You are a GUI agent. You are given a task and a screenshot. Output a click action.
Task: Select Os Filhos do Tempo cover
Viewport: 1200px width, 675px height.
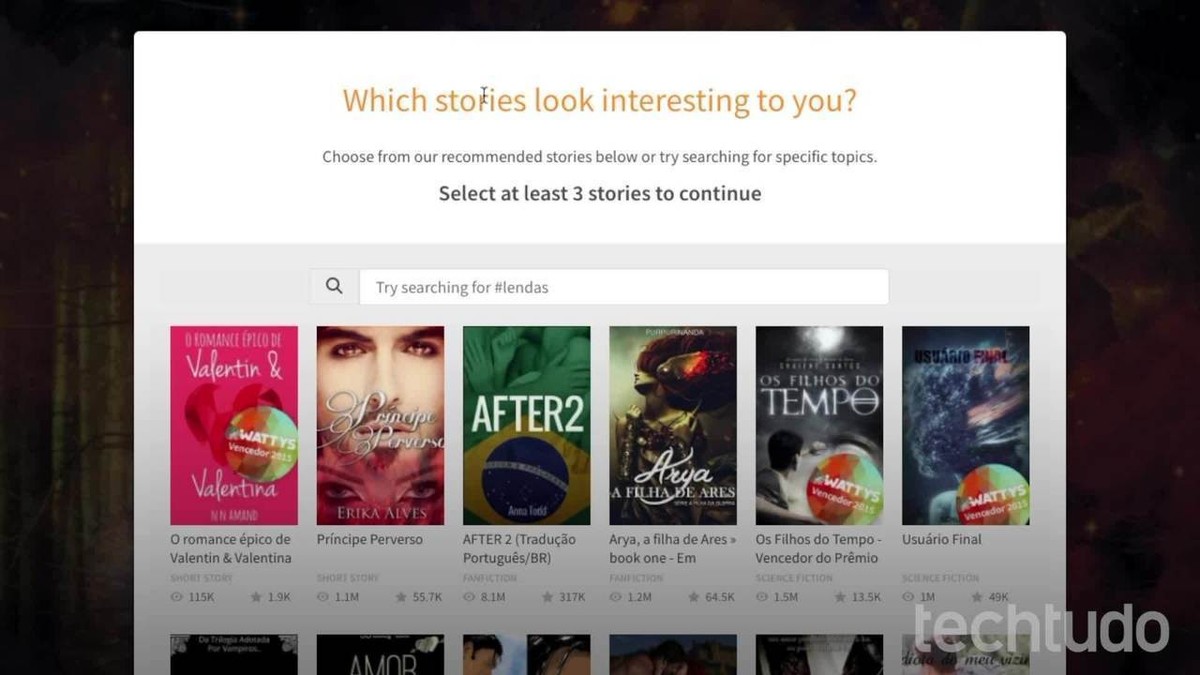[819, 425]
